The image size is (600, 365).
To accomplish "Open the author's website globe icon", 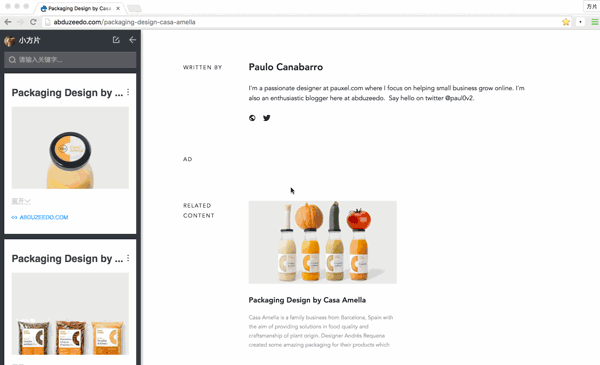I will [252, 118].
